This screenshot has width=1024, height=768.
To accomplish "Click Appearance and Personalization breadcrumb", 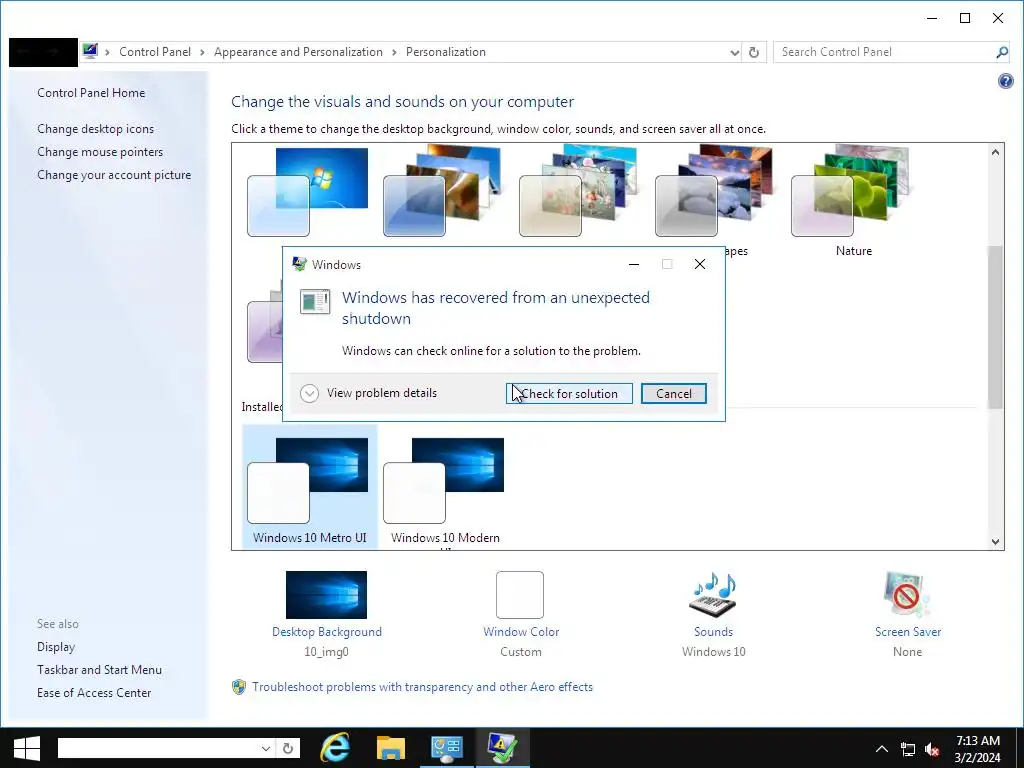I will (x=298, y=52).
